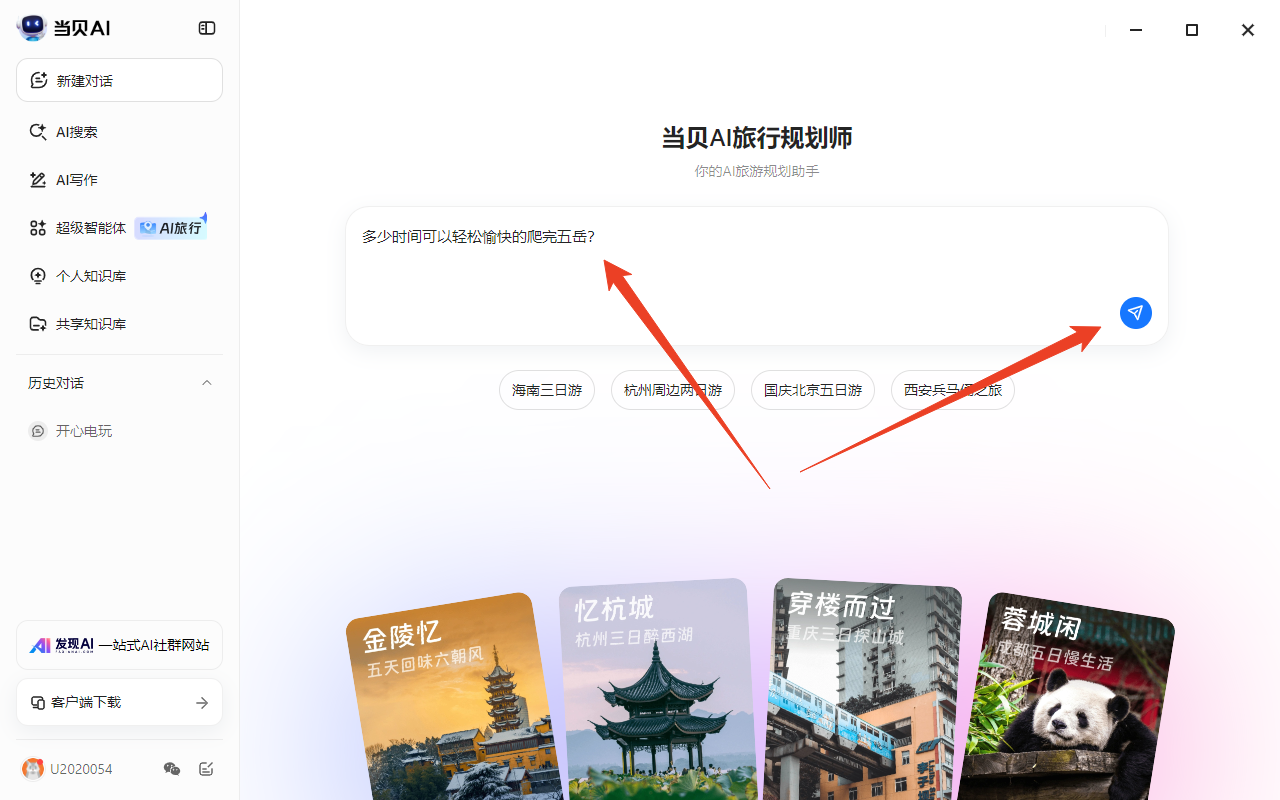Click the 当贝AI robot logo

(x=32, y=28)
